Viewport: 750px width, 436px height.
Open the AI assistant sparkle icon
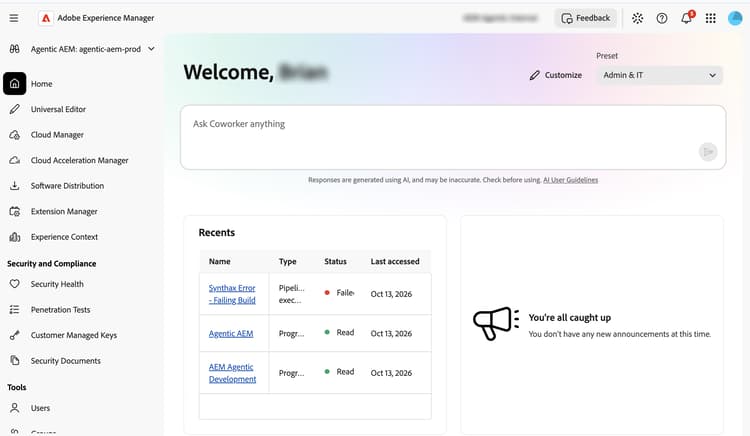(638, 18)
